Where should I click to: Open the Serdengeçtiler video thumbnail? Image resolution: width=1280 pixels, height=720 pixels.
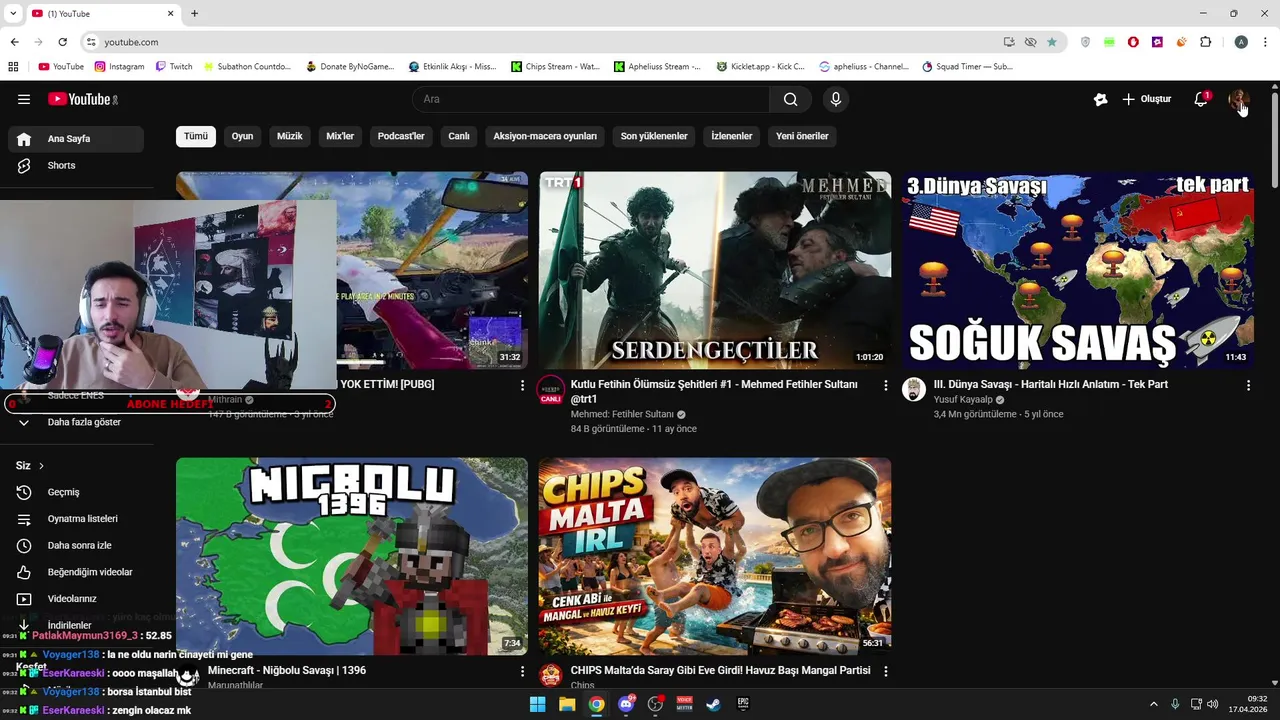click(715, 270)
